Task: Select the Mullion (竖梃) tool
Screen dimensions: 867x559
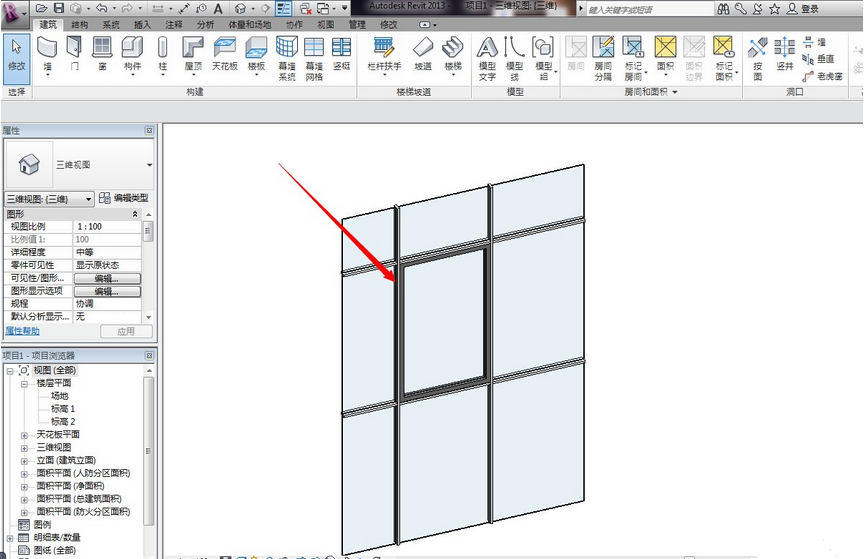Action: click(342, 55)
